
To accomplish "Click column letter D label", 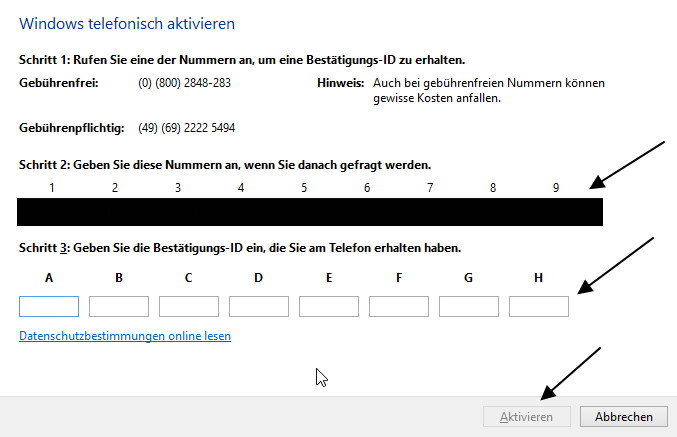I will [259, 278].
